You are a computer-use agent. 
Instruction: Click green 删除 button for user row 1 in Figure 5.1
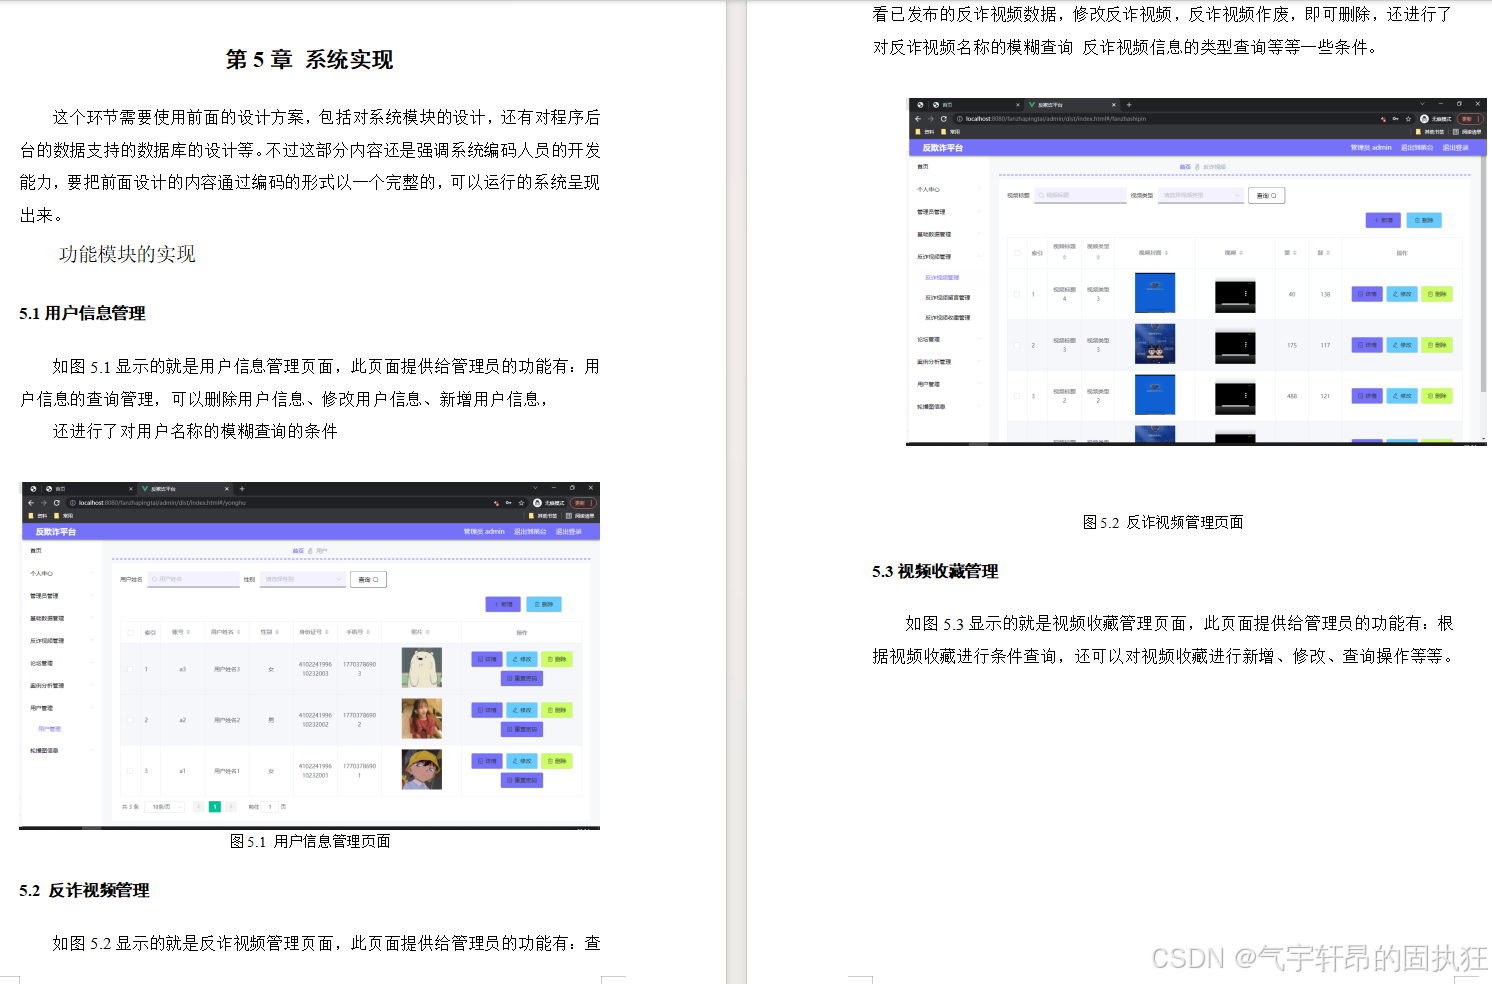click(557, 659)
